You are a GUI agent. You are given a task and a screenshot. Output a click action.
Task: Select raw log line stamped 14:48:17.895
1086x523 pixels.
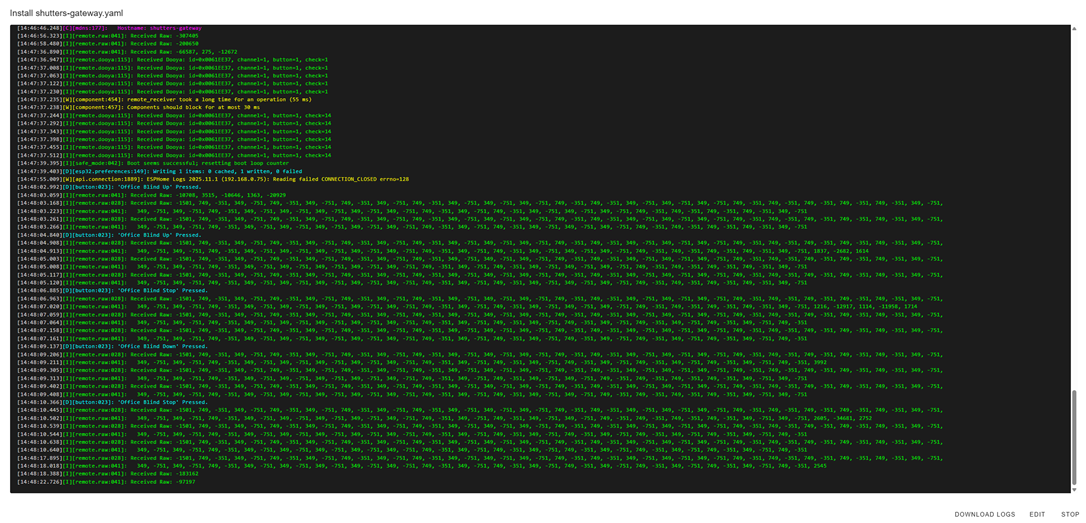click(x=480, y=458)
